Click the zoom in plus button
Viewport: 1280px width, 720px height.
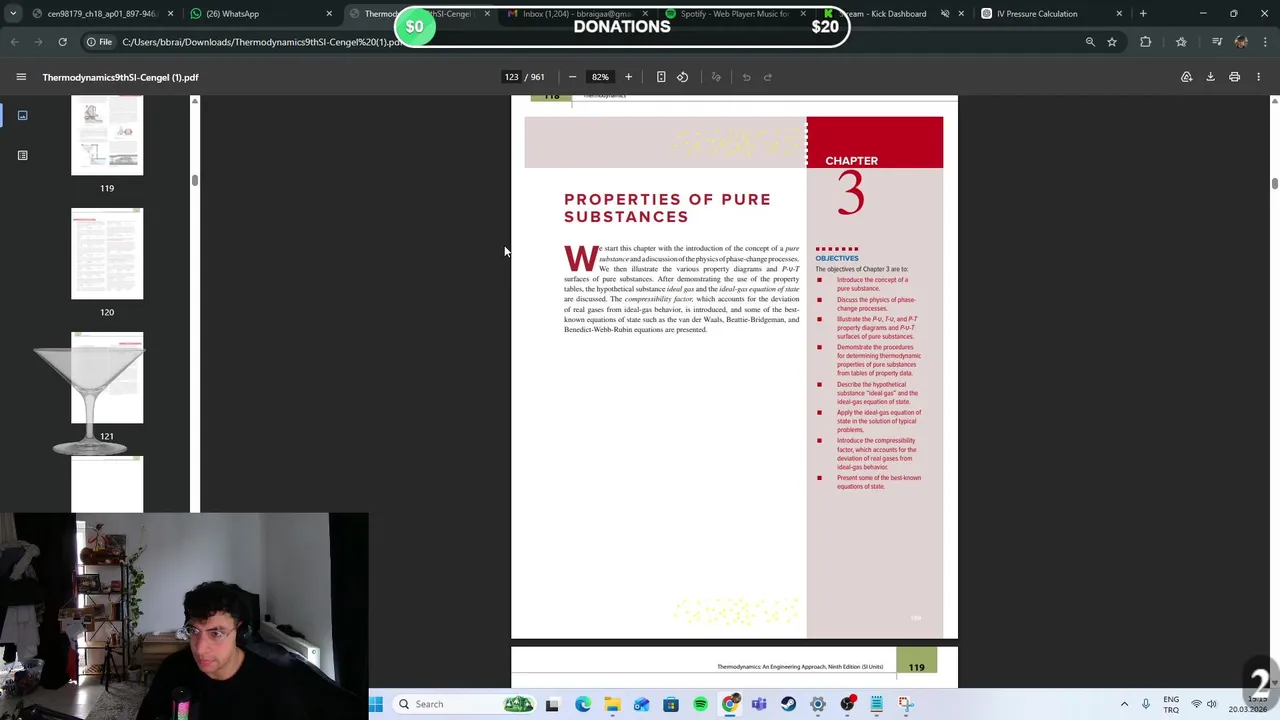(628, 77)
